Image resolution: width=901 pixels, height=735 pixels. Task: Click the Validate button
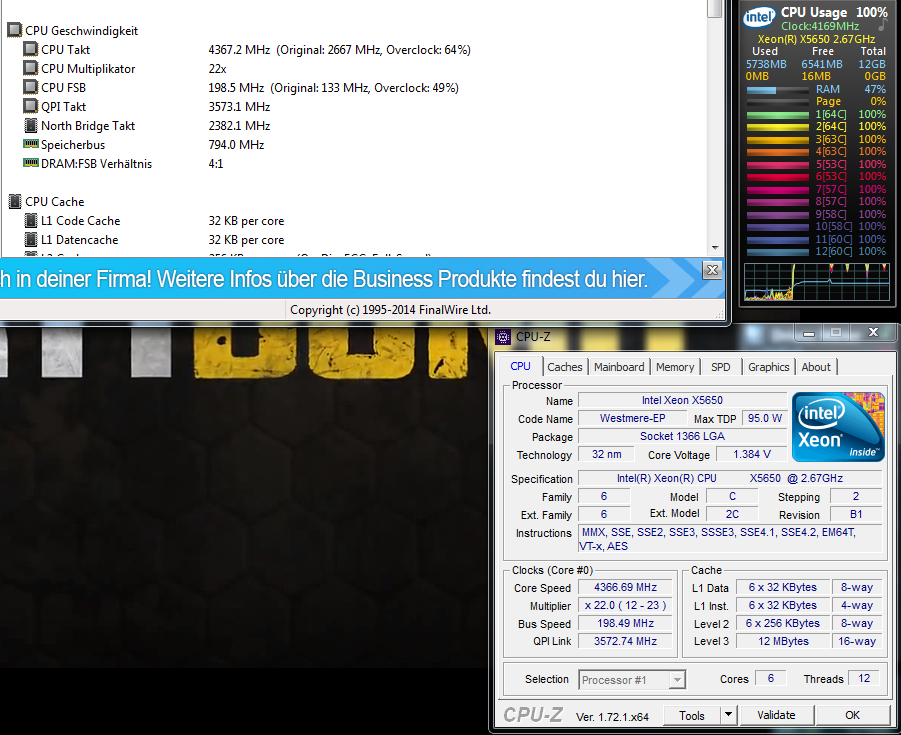(776, 715)
